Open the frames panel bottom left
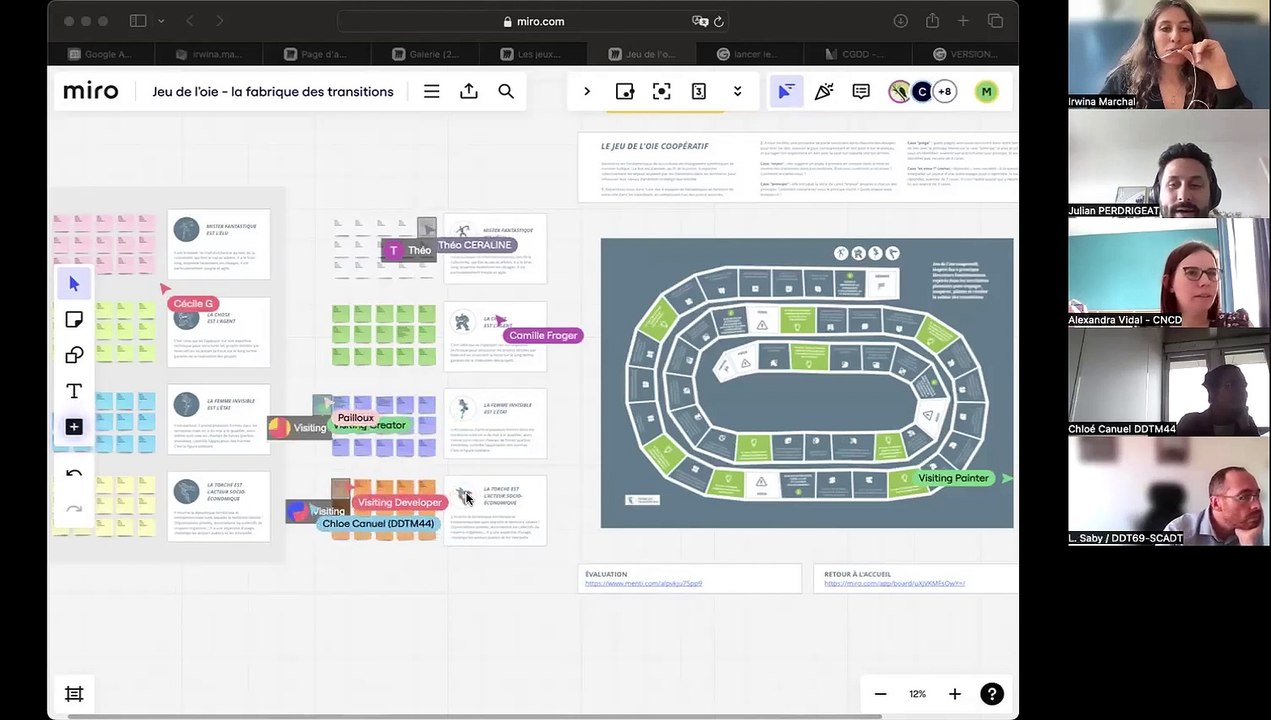Image resolution: width=1271 pixels, height=720 pixels. (x=74, y=694)
